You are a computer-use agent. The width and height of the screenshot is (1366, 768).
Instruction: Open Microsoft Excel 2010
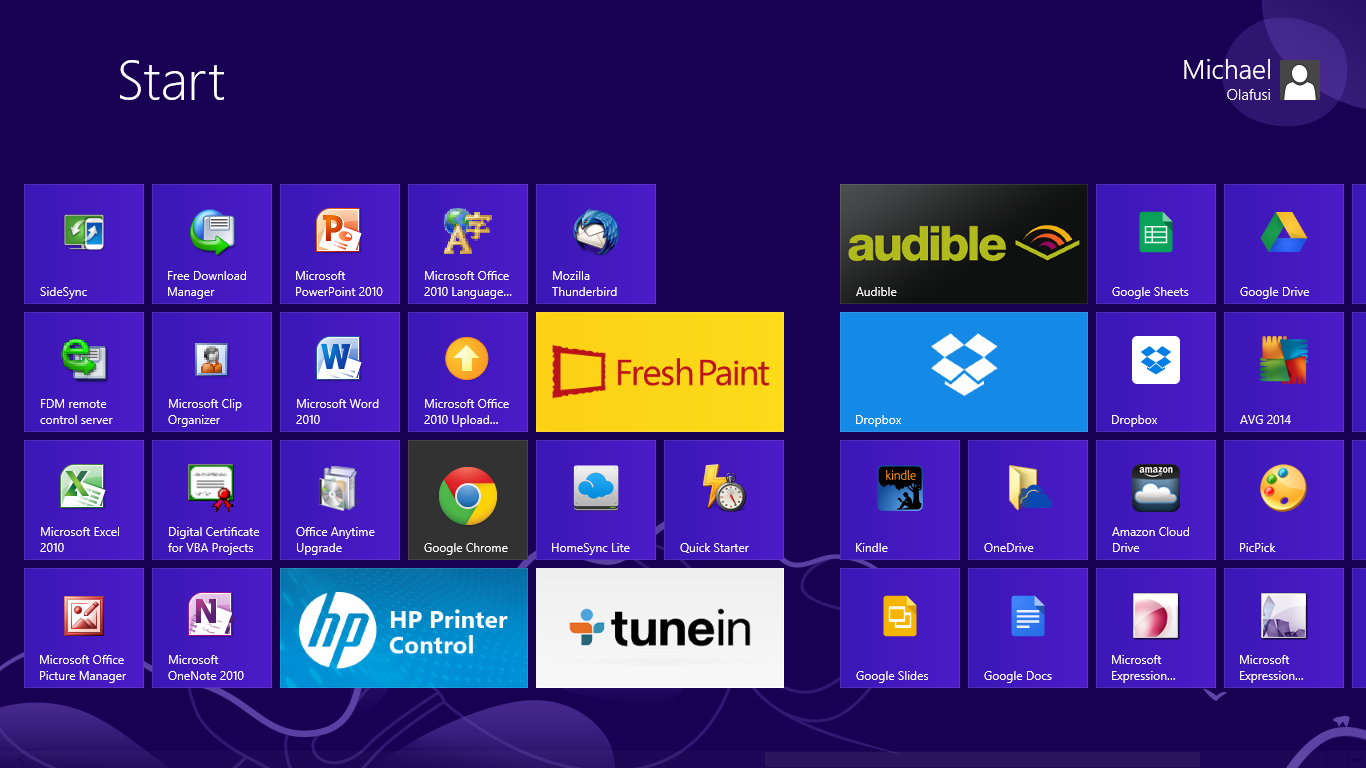coord(84,500)
